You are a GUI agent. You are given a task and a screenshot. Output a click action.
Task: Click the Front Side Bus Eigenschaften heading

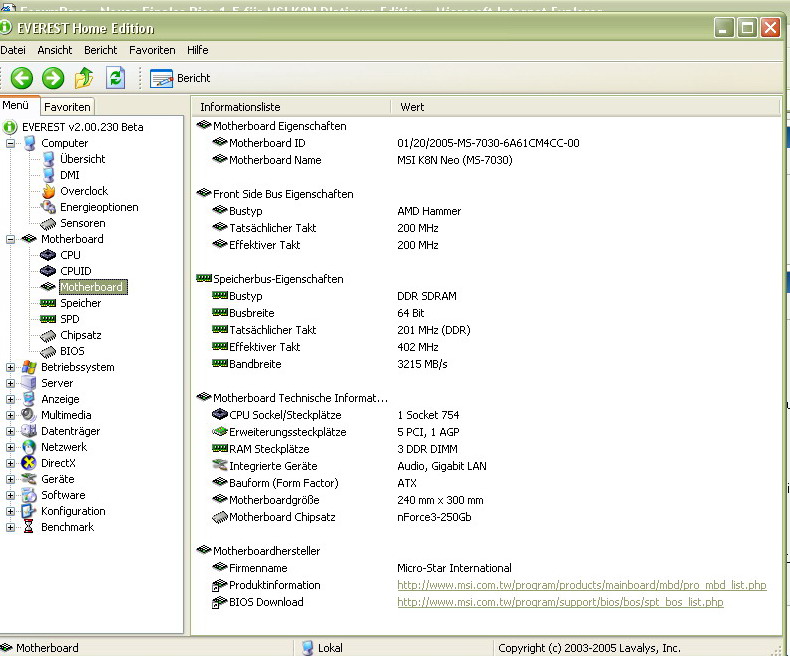(283, 194)
